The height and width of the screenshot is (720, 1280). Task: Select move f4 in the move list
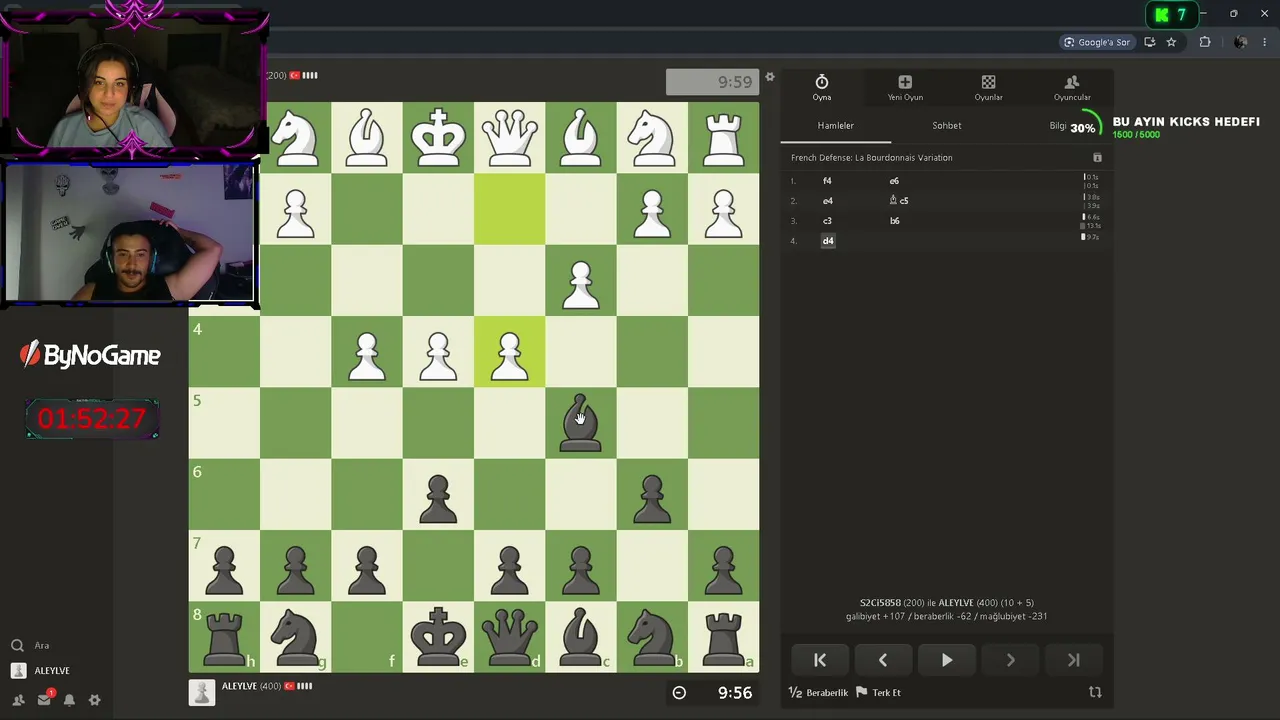[827, 181]
